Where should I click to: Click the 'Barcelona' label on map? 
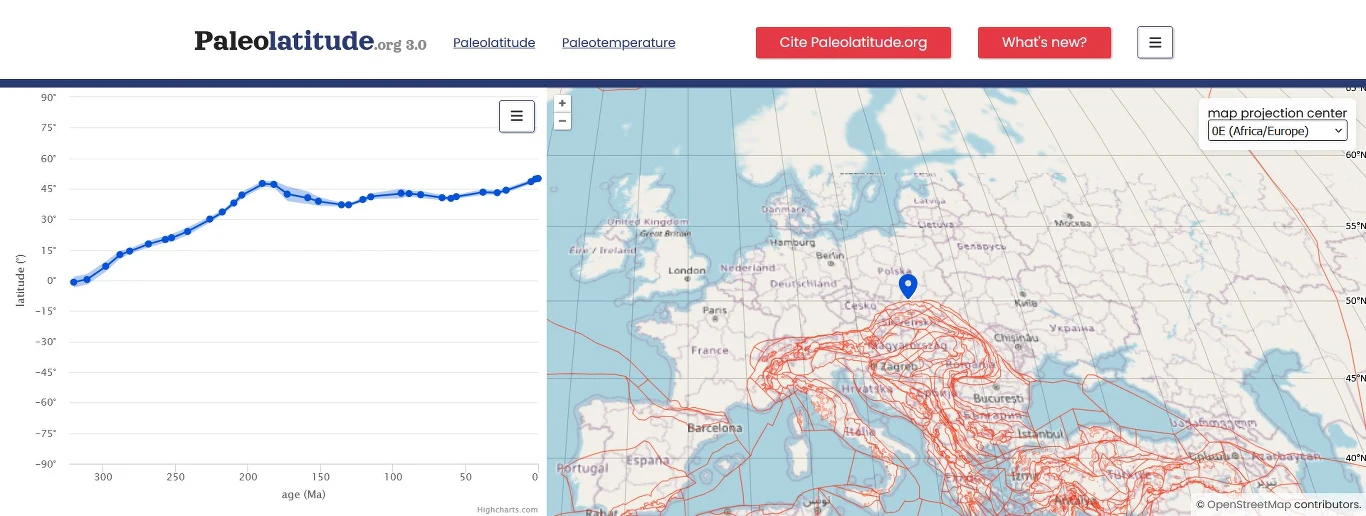[x=715, y=428]
